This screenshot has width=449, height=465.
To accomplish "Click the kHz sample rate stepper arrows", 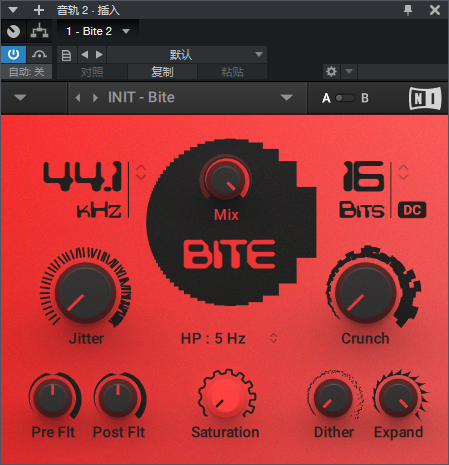I will (141, 172).
